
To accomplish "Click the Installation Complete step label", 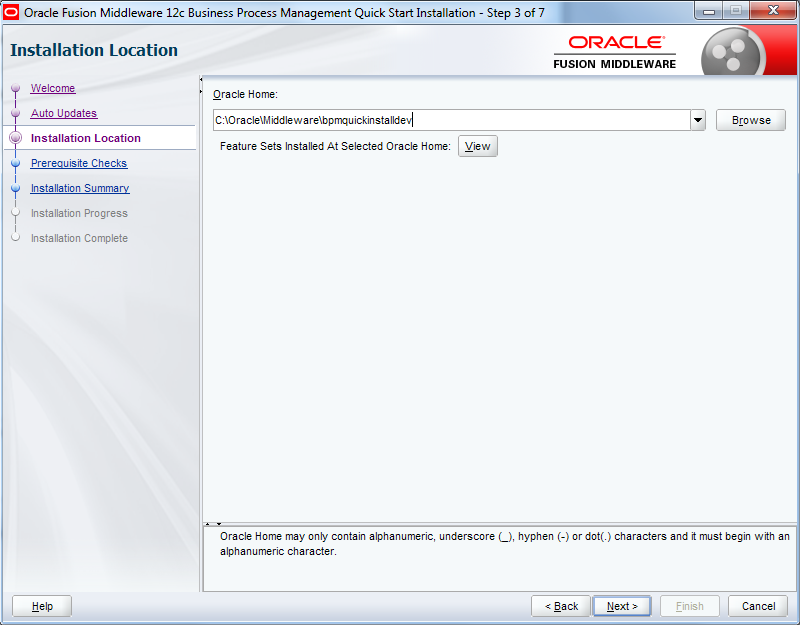I will 79,238.
